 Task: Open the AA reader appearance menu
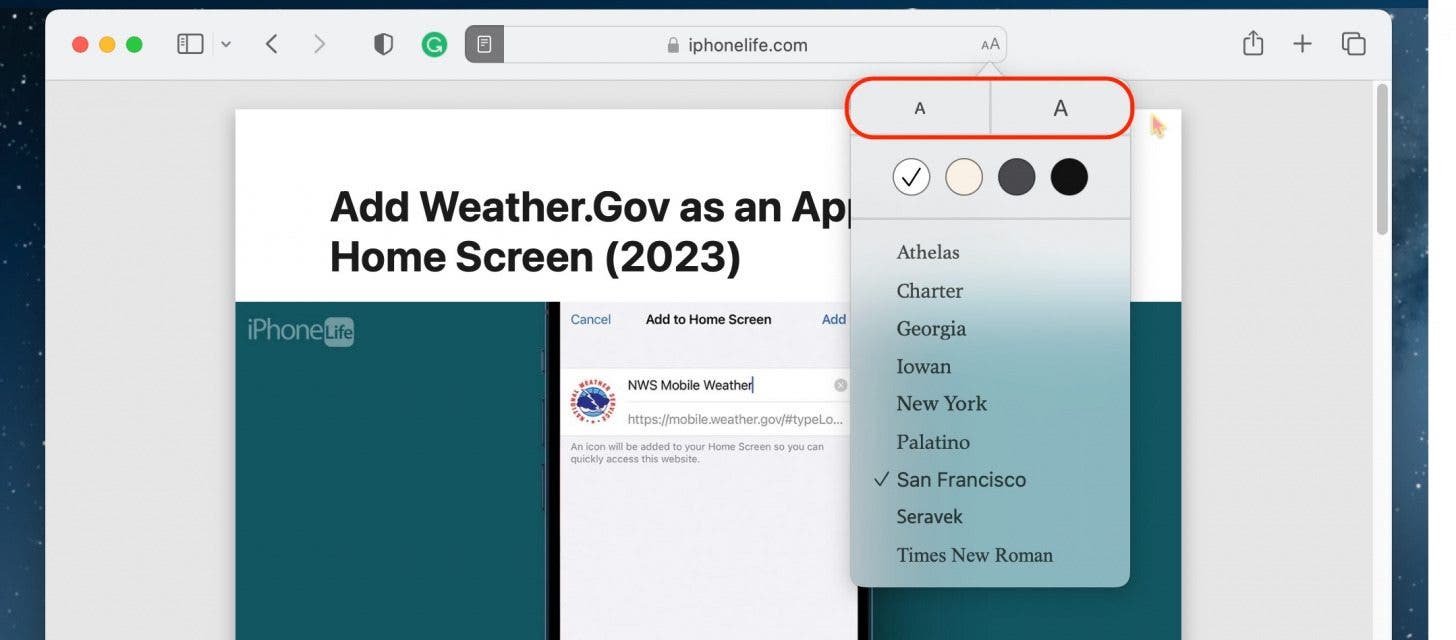click(990, 45)
